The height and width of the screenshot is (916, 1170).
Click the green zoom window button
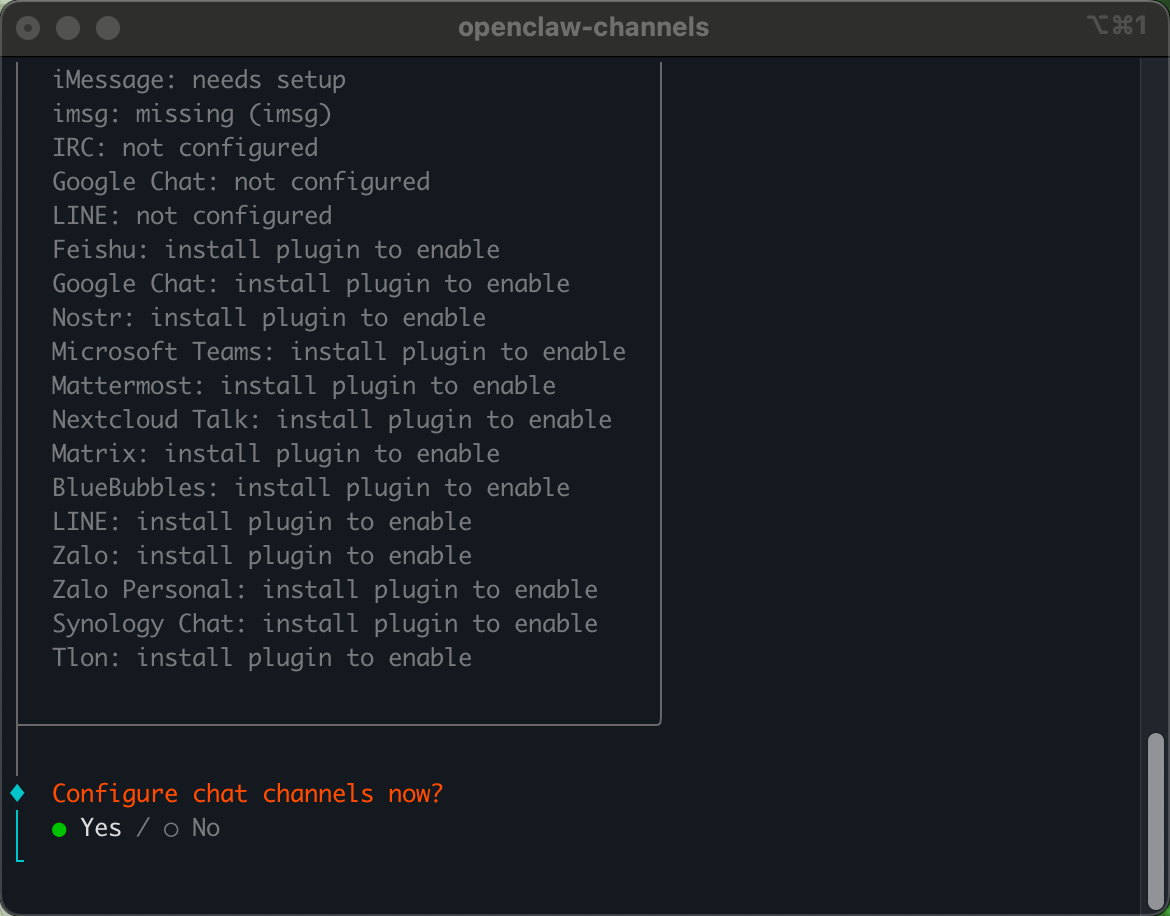108,28
